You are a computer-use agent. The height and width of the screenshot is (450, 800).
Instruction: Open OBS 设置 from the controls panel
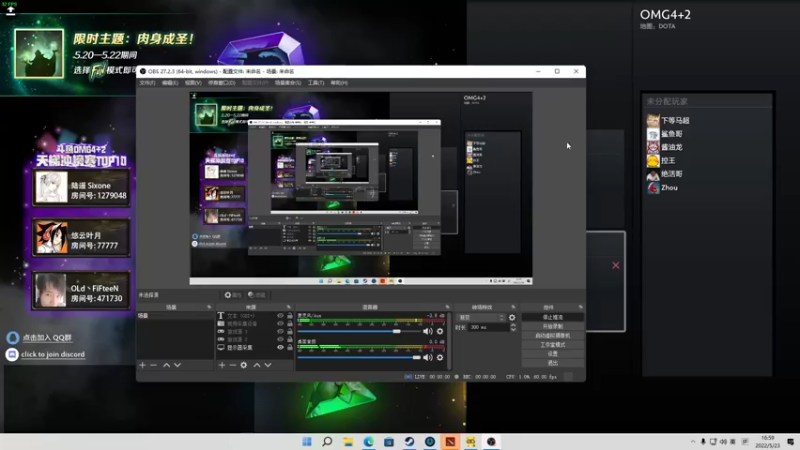coord(553,354)
